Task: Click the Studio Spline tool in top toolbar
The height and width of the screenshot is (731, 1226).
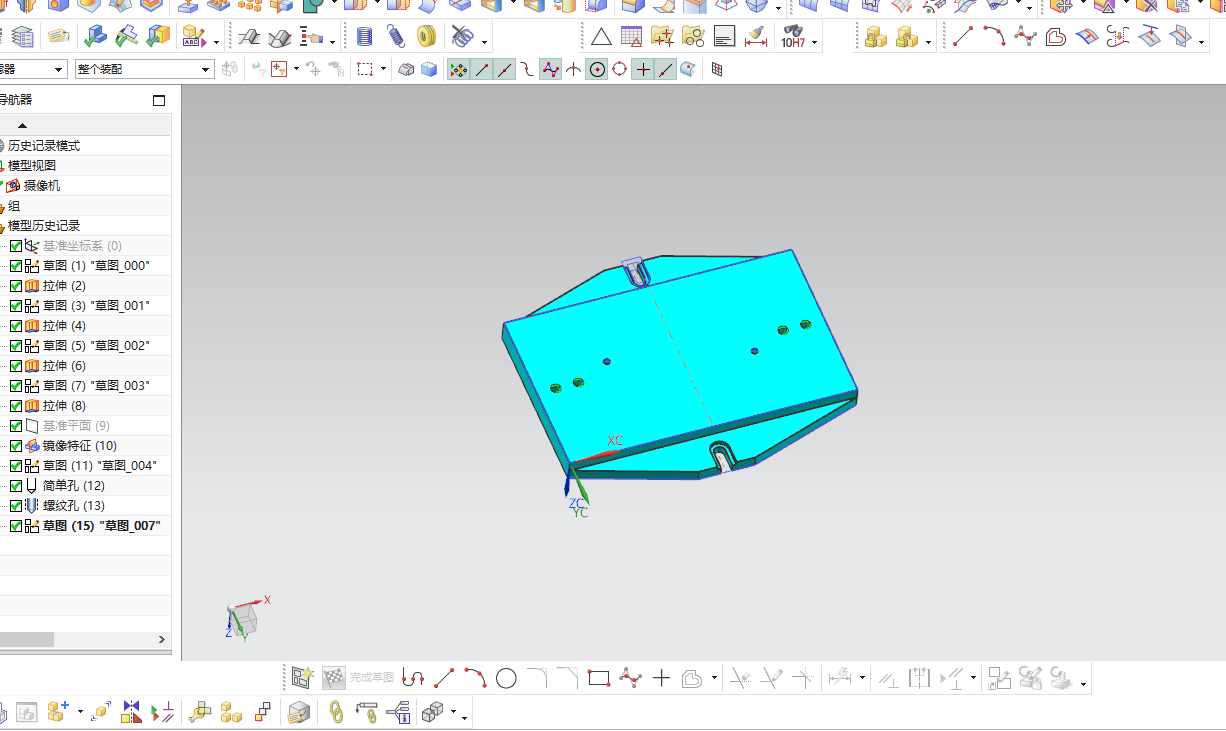Action: [1024, 37]
